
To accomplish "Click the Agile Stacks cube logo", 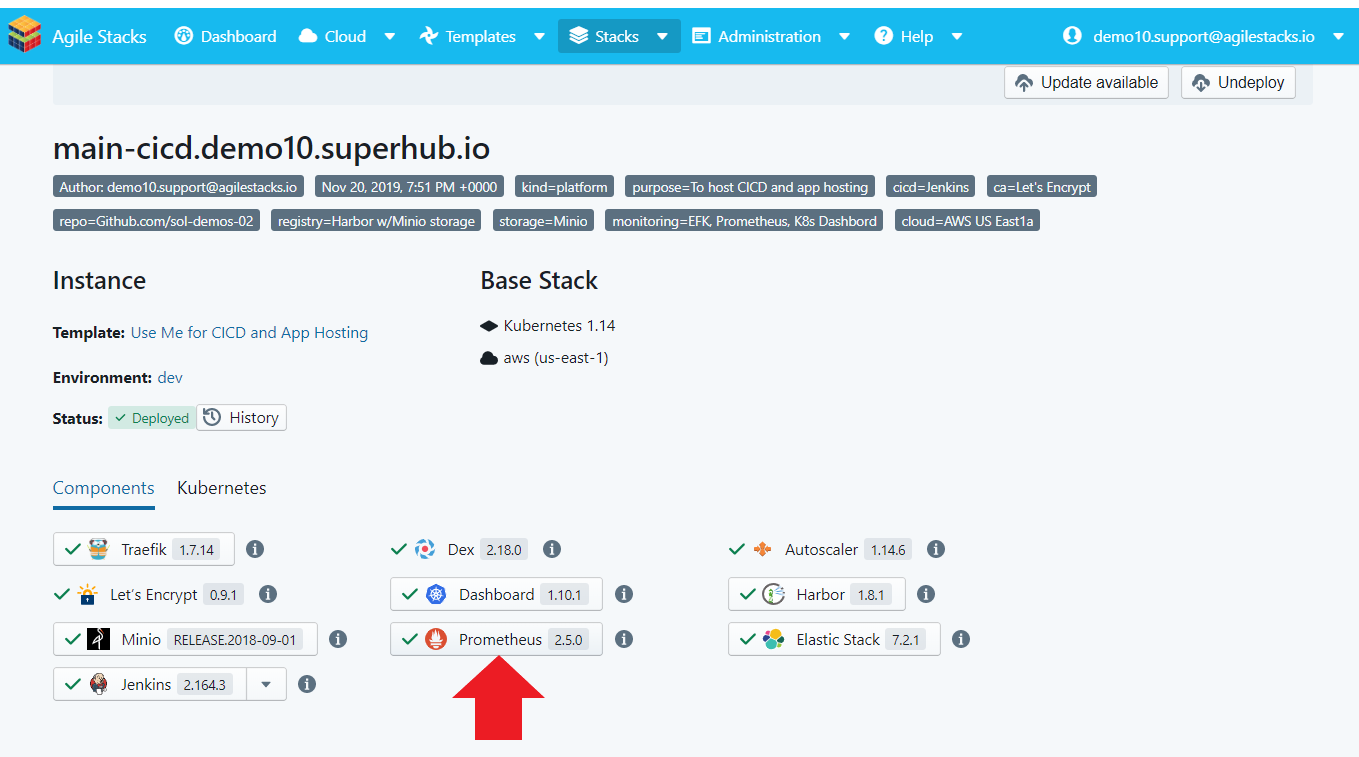I will (24, 36).
